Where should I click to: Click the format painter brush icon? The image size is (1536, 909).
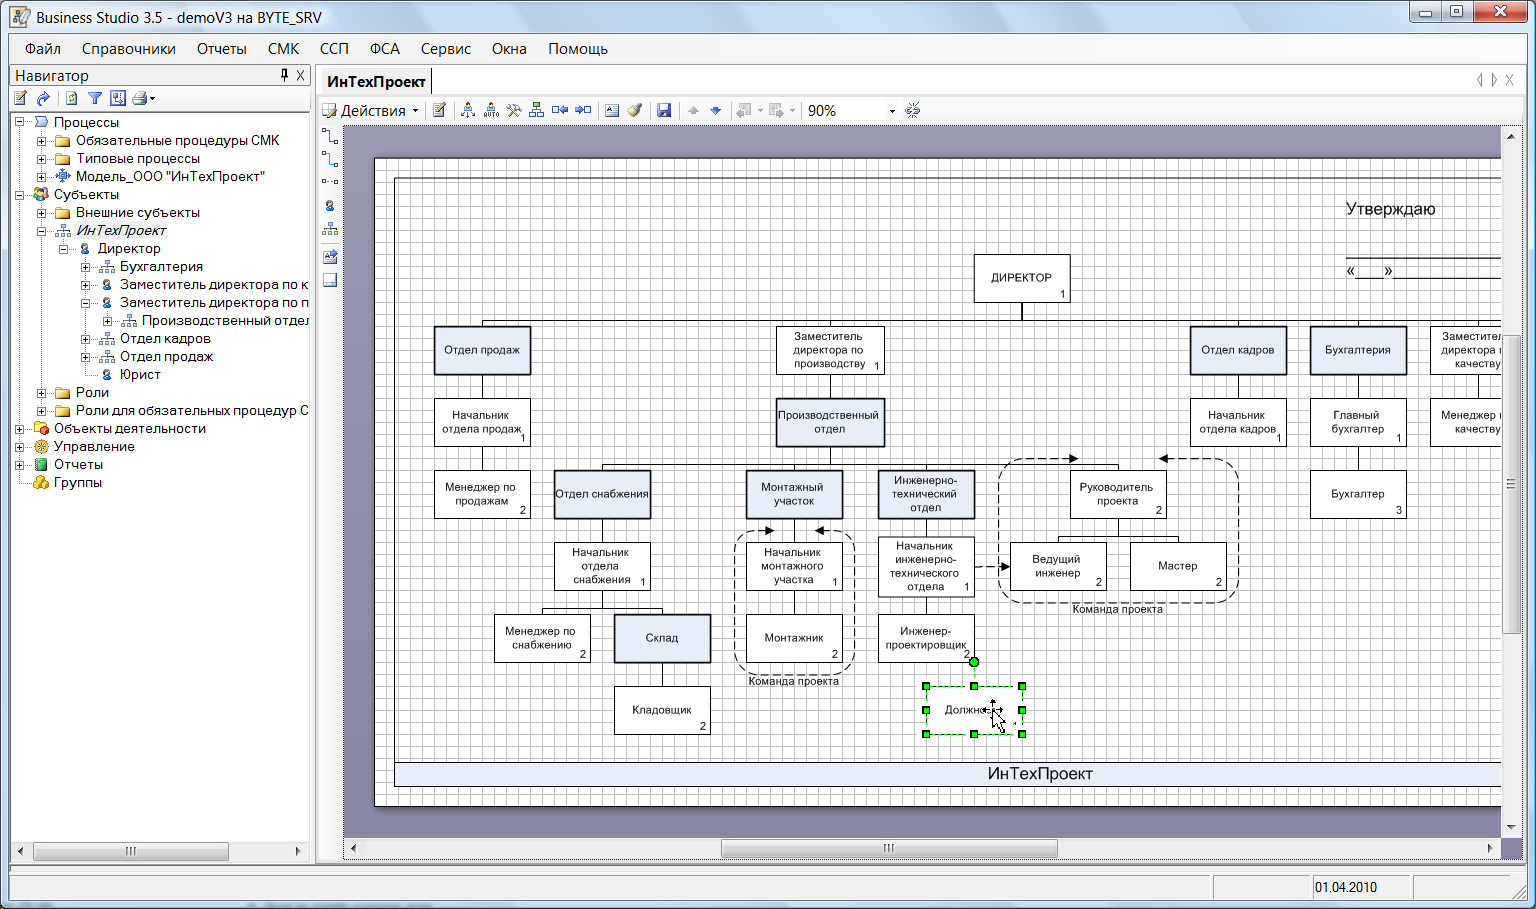tap(635, 111)
